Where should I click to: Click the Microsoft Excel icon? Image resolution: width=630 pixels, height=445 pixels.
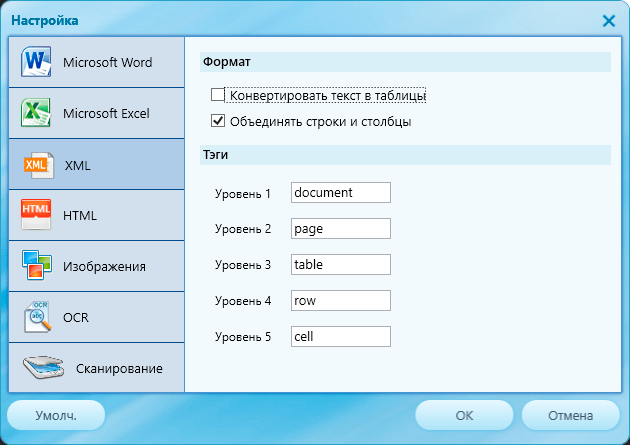[36, 113]
